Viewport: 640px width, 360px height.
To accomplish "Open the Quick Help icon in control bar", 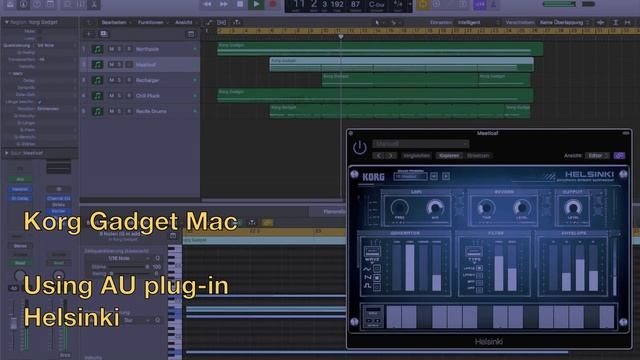I will point(37,4).
